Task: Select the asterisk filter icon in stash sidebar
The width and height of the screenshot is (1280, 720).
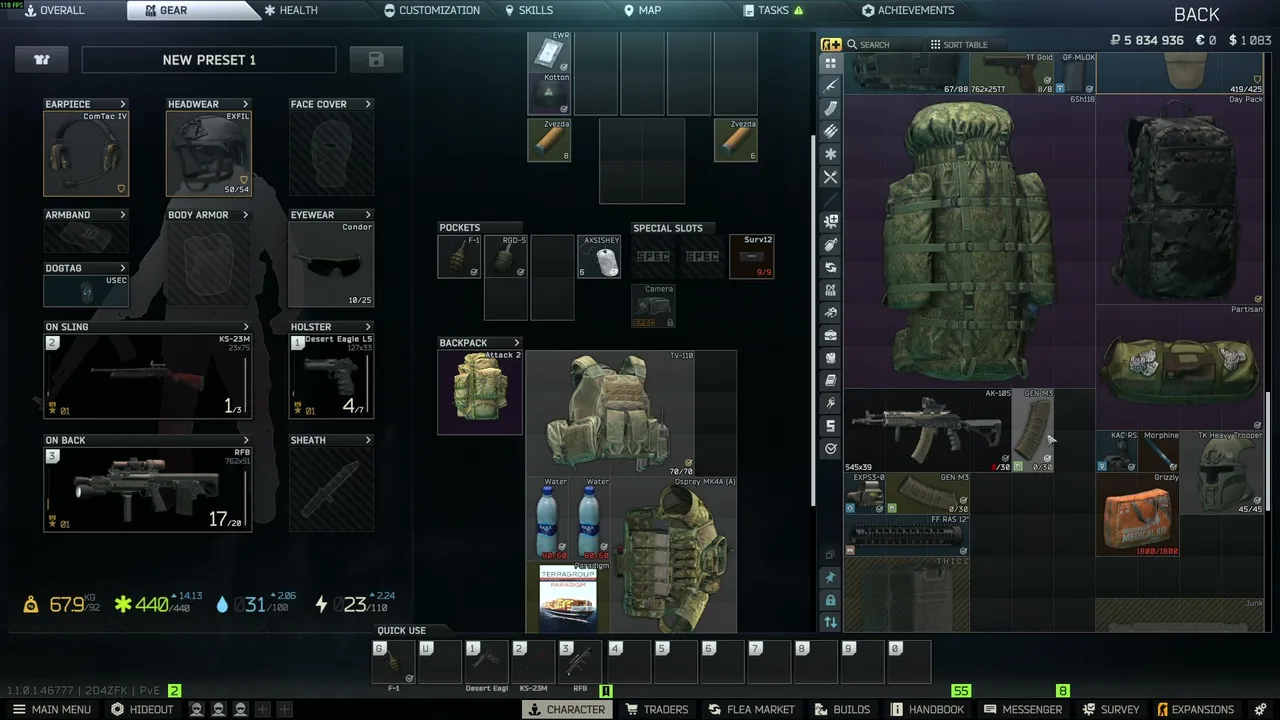Action: 831,154
